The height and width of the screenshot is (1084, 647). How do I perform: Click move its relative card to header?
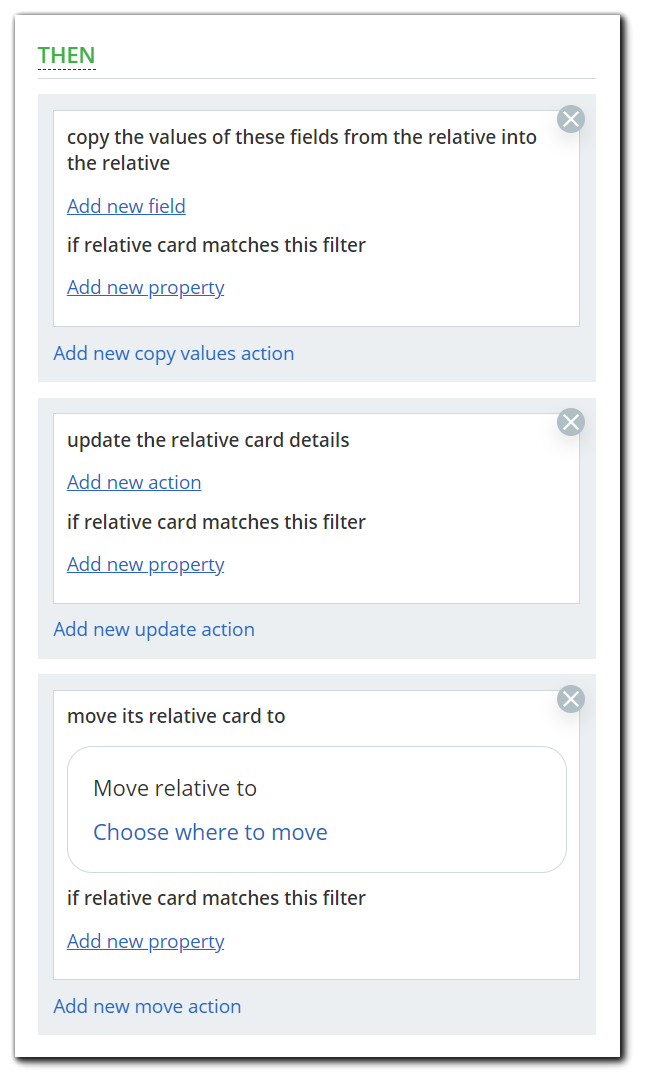pos(175,716)
